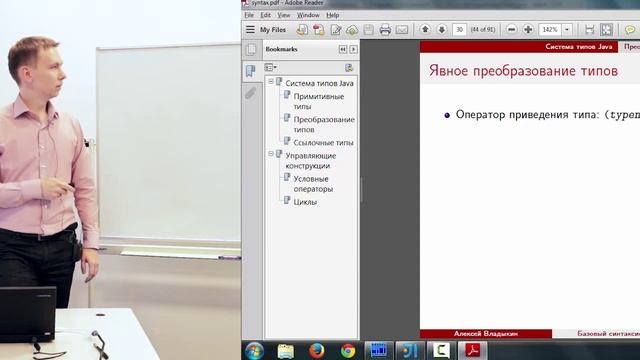Click the page number input field

[x=459, y=29]
